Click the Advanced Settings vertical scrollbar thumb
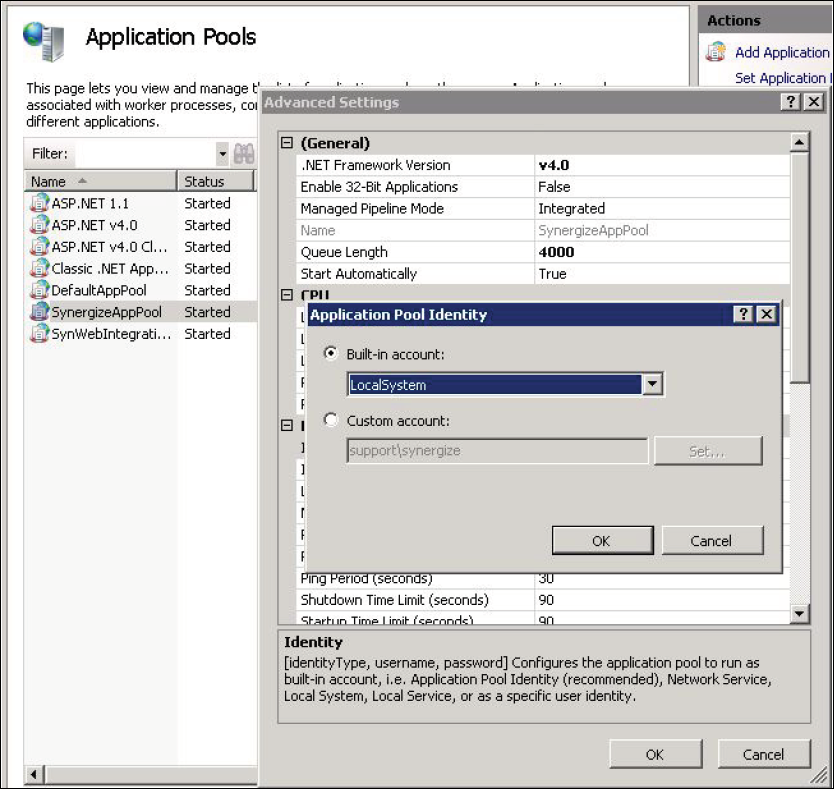Viewport: 834px width, 789px height. [799, 267]
